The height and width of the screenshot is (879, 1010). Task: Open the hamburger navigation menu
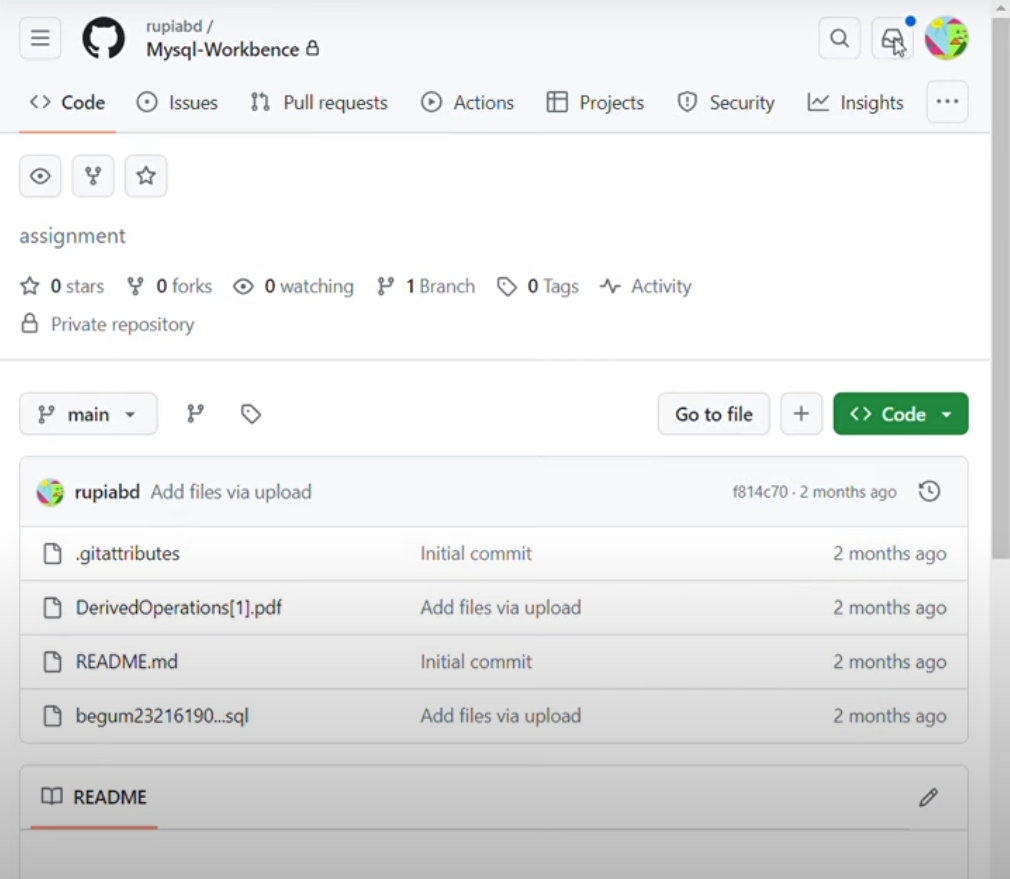point(40,38)
